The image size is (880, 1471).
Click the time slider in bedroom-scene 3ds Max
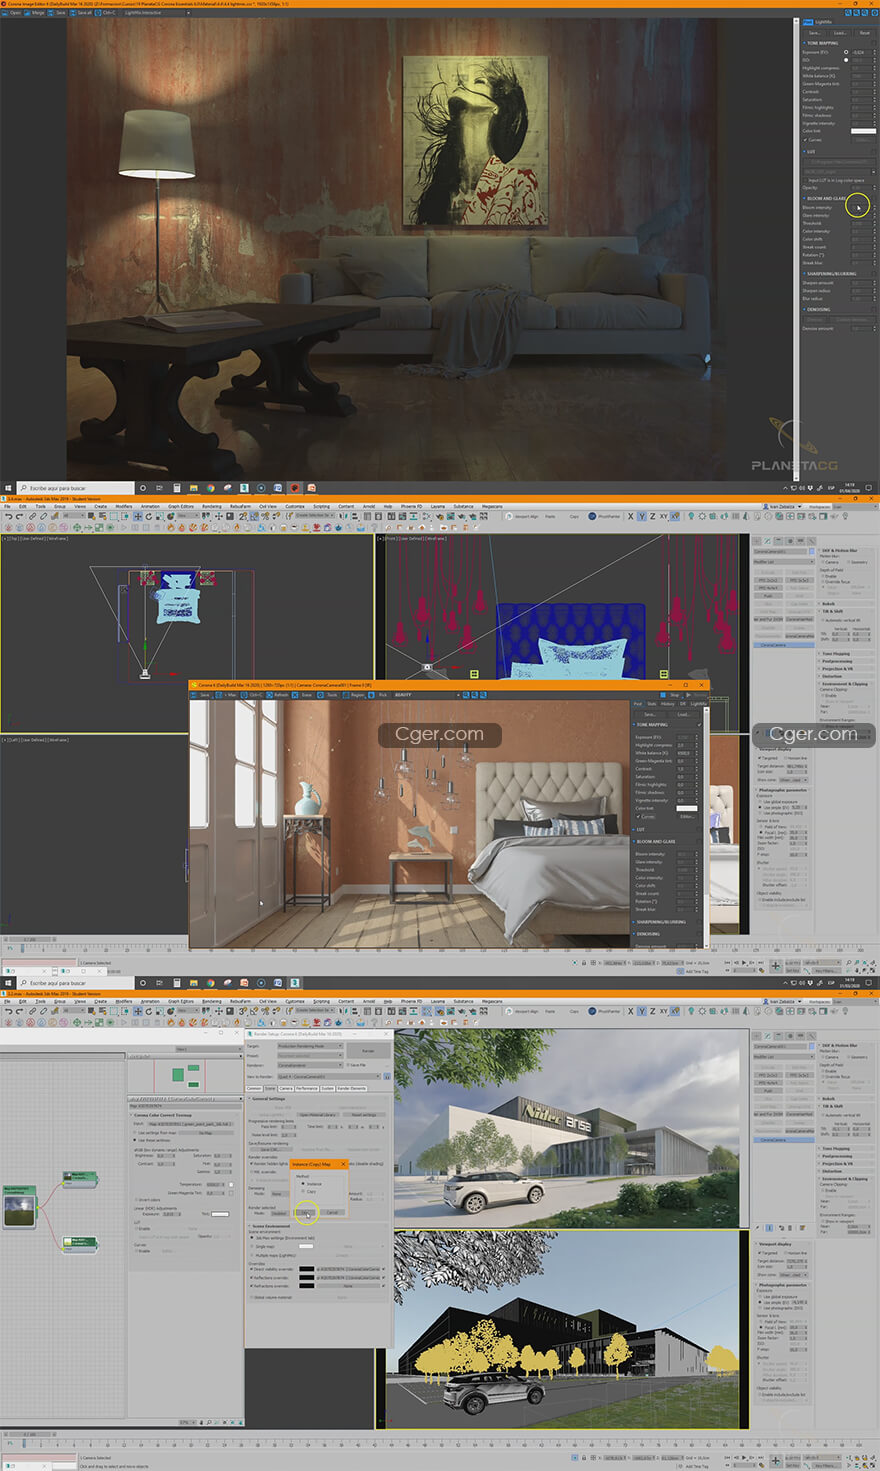point(29,939)
